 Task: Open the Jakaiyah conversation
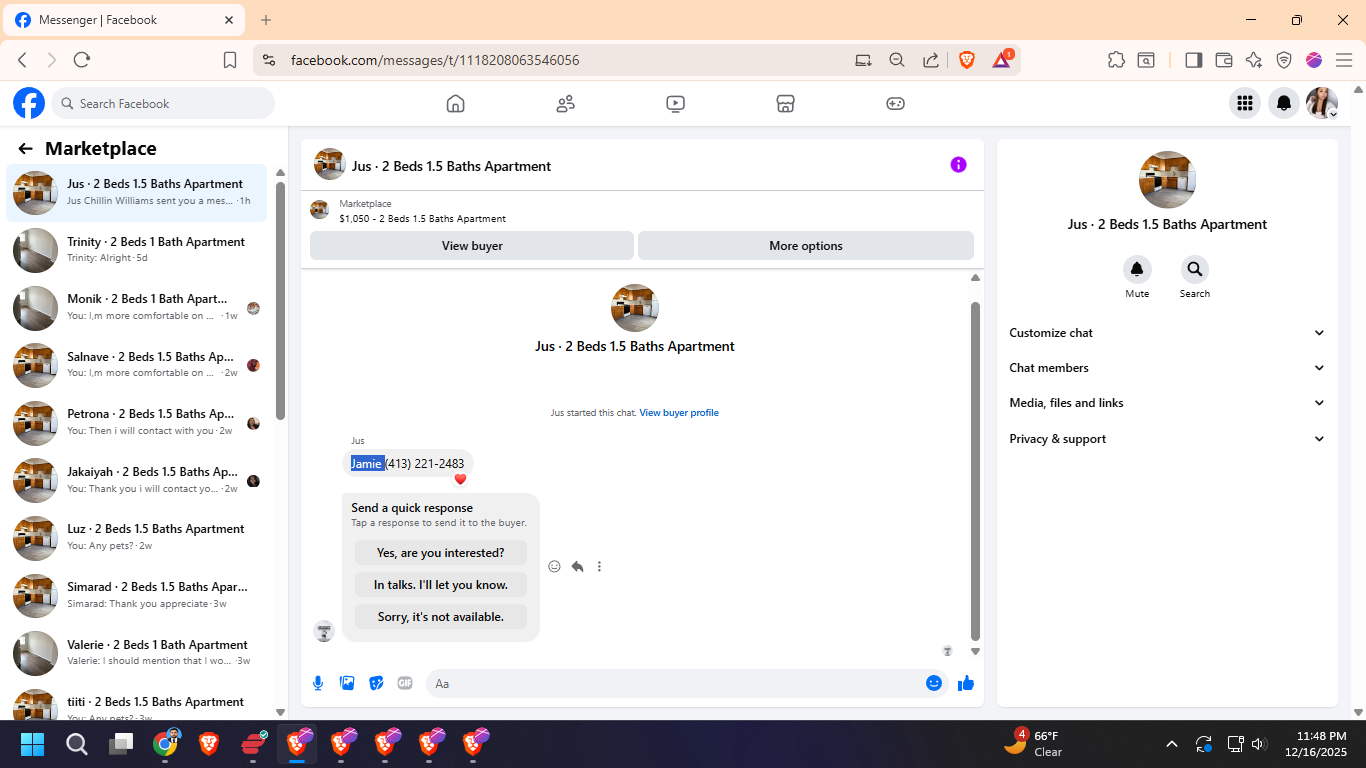point(137,480)
